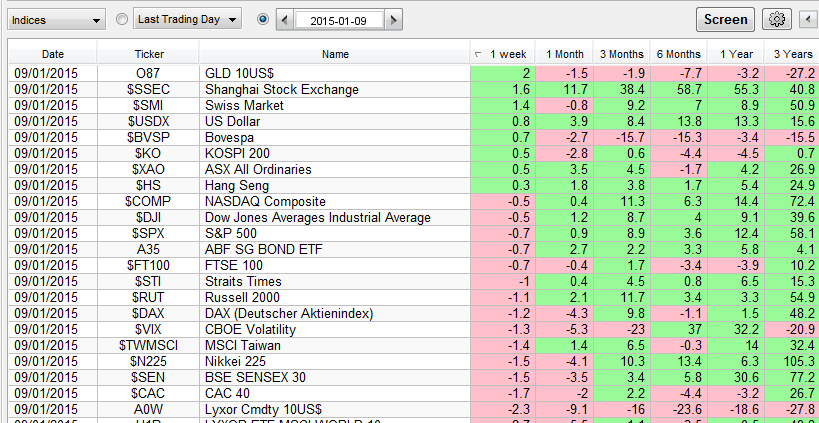Sort by the 1 Month column header

566,54
